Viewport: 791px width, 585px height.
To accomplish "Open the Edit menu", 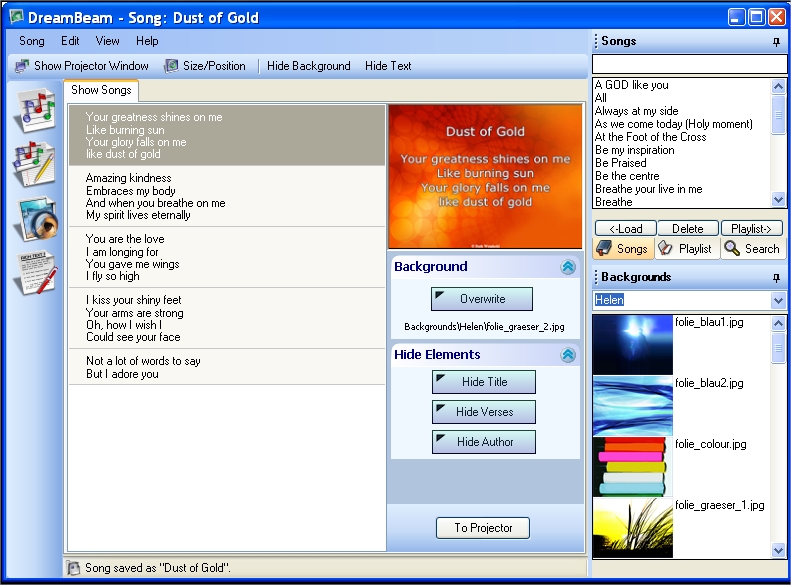I will click(x=70, y=41).
